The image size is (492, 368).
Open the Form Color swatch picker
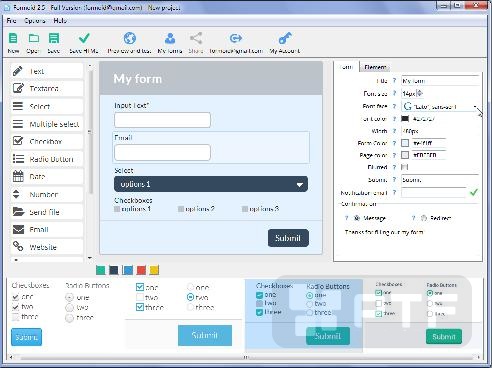(405, 143)
